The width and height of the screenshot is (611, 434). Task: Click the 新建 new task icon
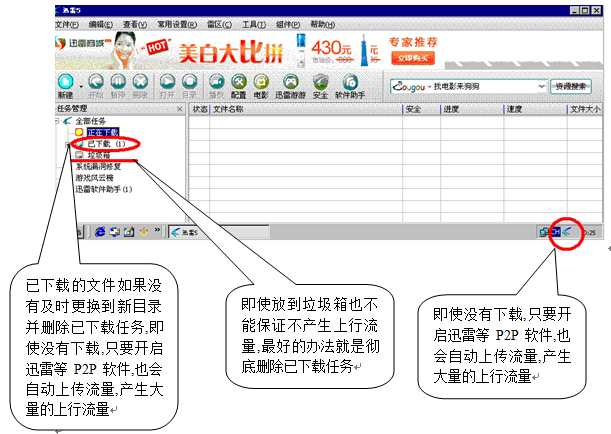[x=66, y=82]
